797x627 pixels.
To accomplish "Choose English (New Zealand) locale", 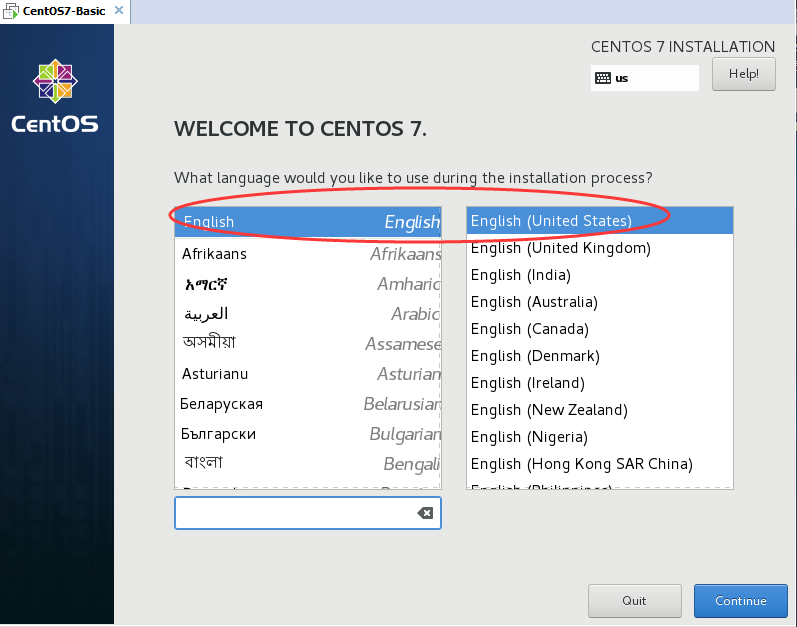I will [600, 410].
